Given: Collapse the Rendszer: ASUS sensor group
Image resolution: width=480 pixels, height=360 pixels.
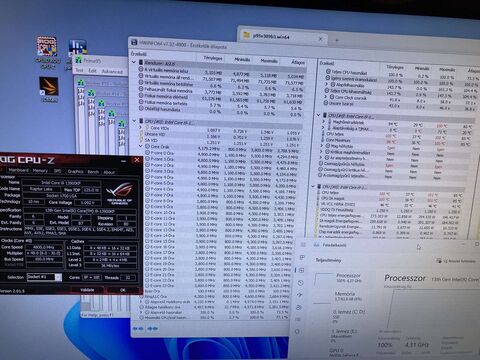Looking at the screenshot, I should [x=134, y=62].
